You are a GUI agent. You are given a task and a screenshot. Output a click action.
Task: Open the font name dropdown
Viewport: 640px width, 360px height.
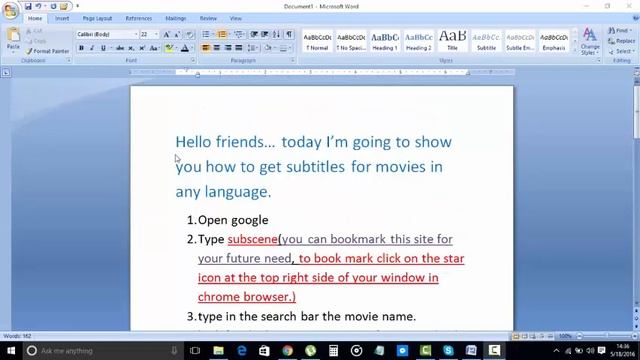point(136,35)
